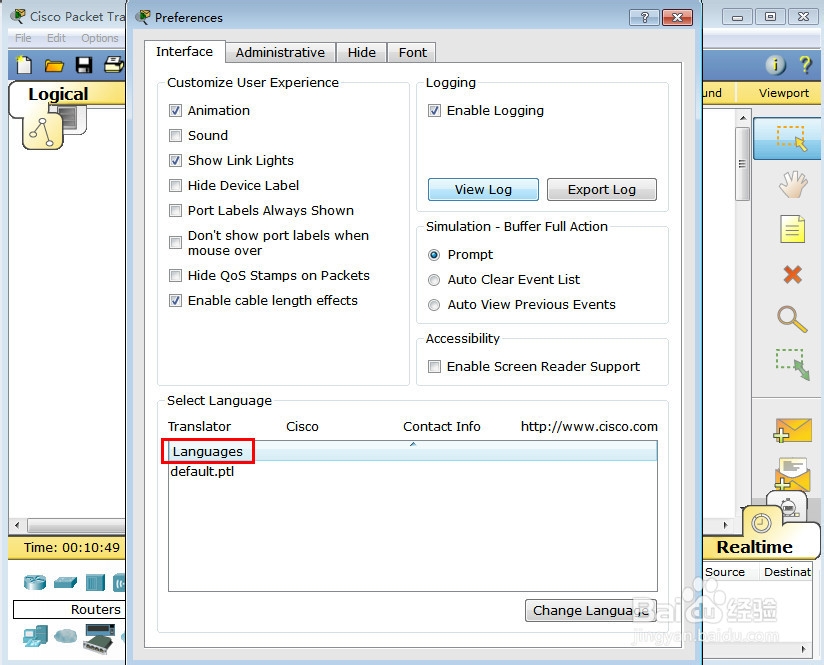This screenshot has width=824, height=665.
Task: Select the magnifying glass Inspect tool
Action: coord(792,319)
